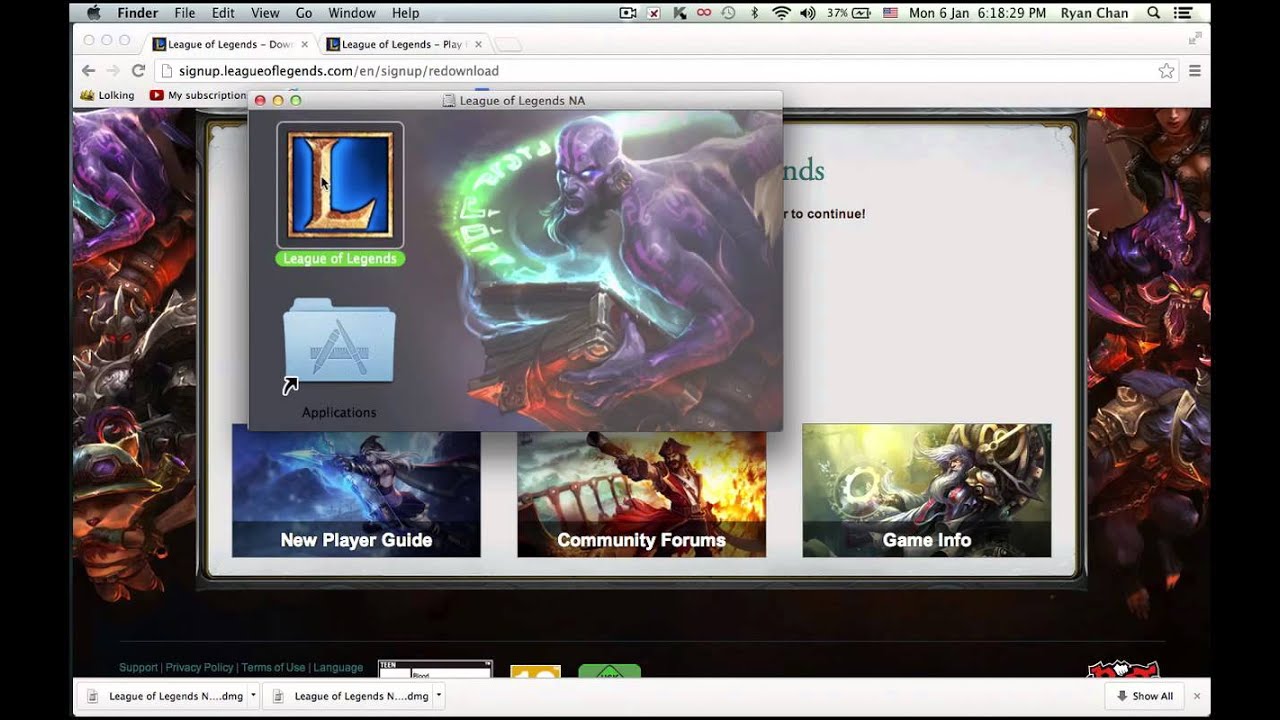This screenshot has height=720, width=1280.
Task: Click the volume icon in menu bar
Action: click(808, 13)
